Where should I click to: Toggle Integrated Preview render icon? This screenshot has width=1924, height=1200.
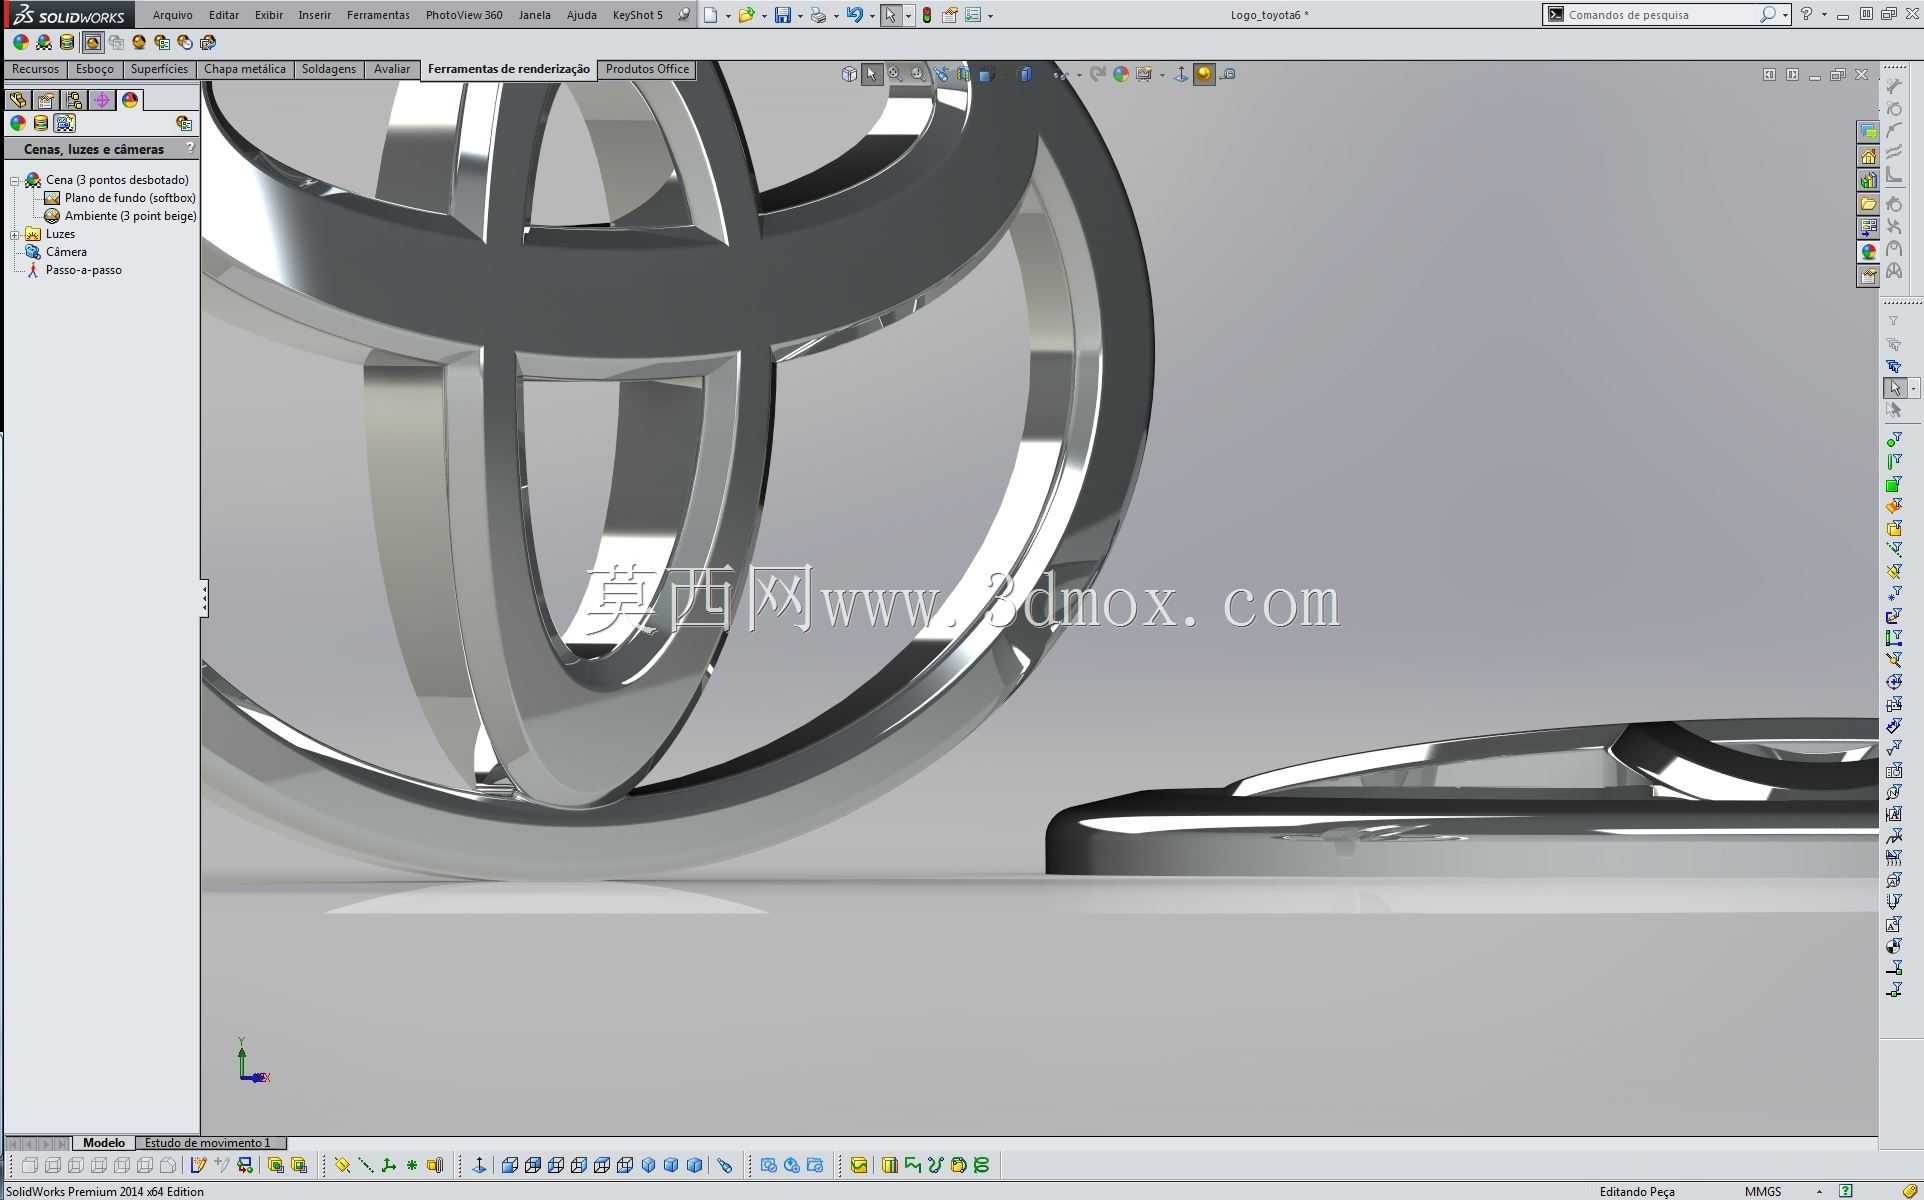tap(92, 42)
